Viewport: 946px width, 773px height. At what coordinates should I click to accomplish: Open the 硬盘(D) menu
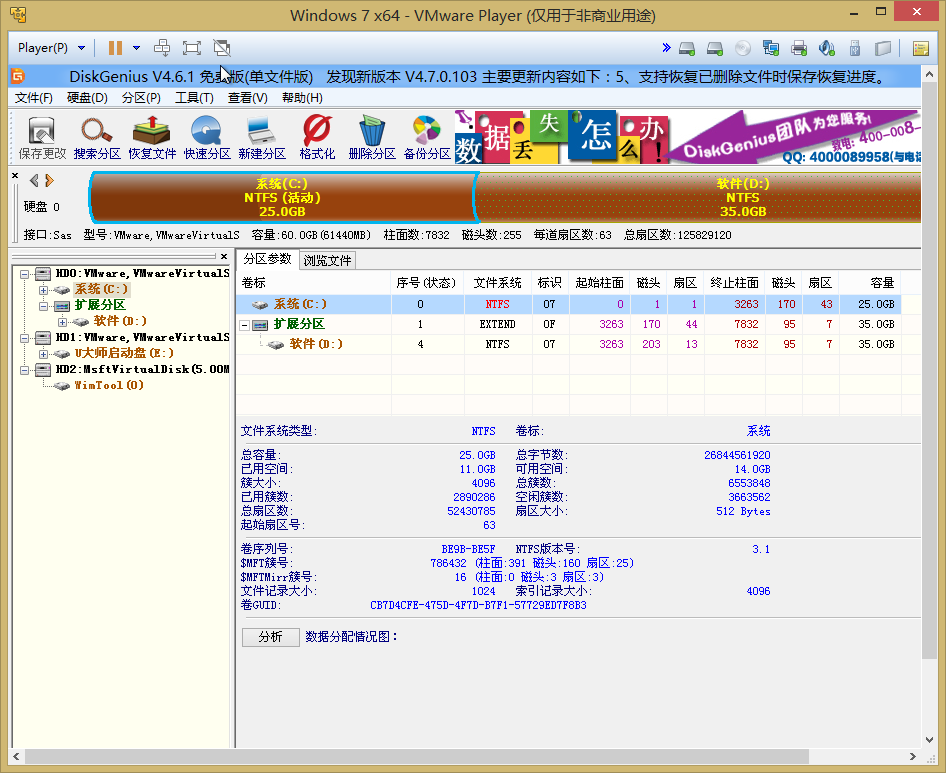(x=87, y=98)
